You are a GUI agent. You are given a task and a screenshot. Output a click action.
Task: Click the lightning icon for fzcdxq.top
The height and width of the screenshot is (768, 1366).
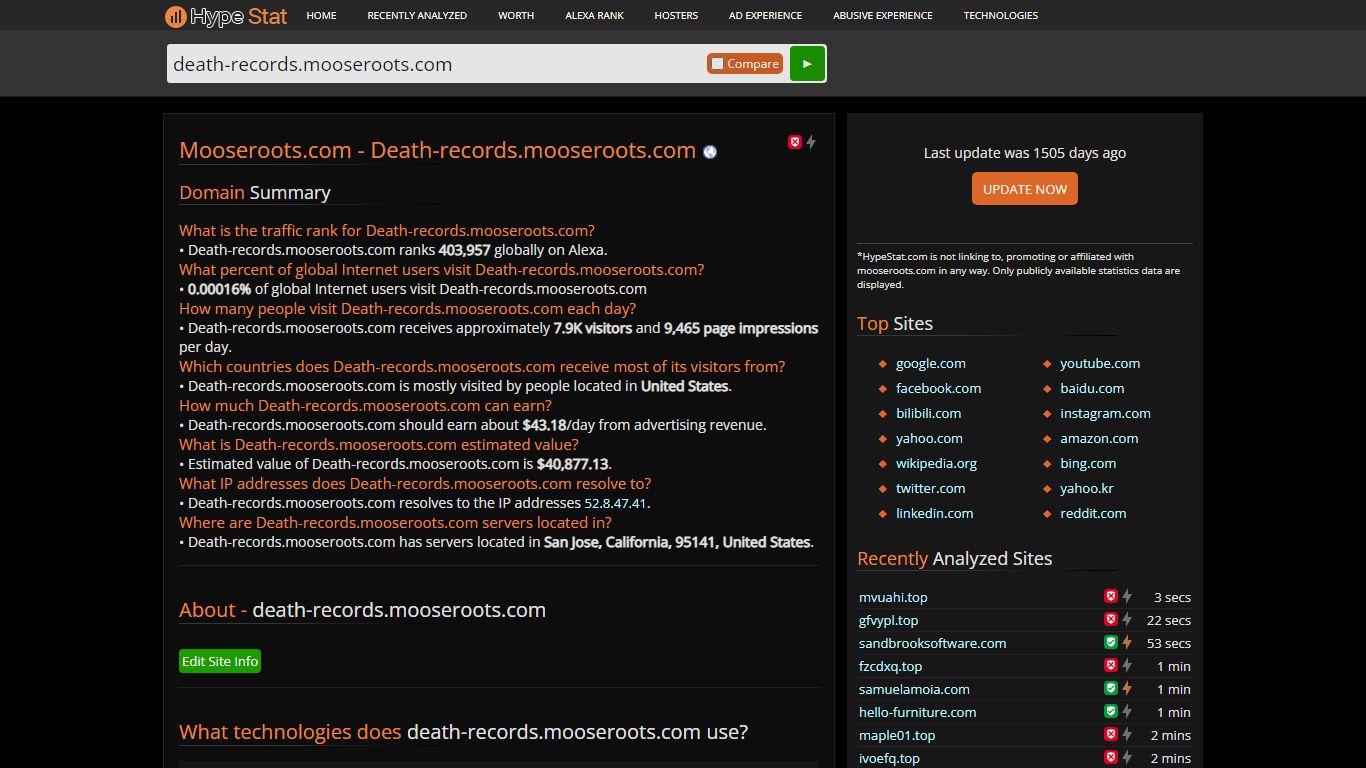point(1126,665)
